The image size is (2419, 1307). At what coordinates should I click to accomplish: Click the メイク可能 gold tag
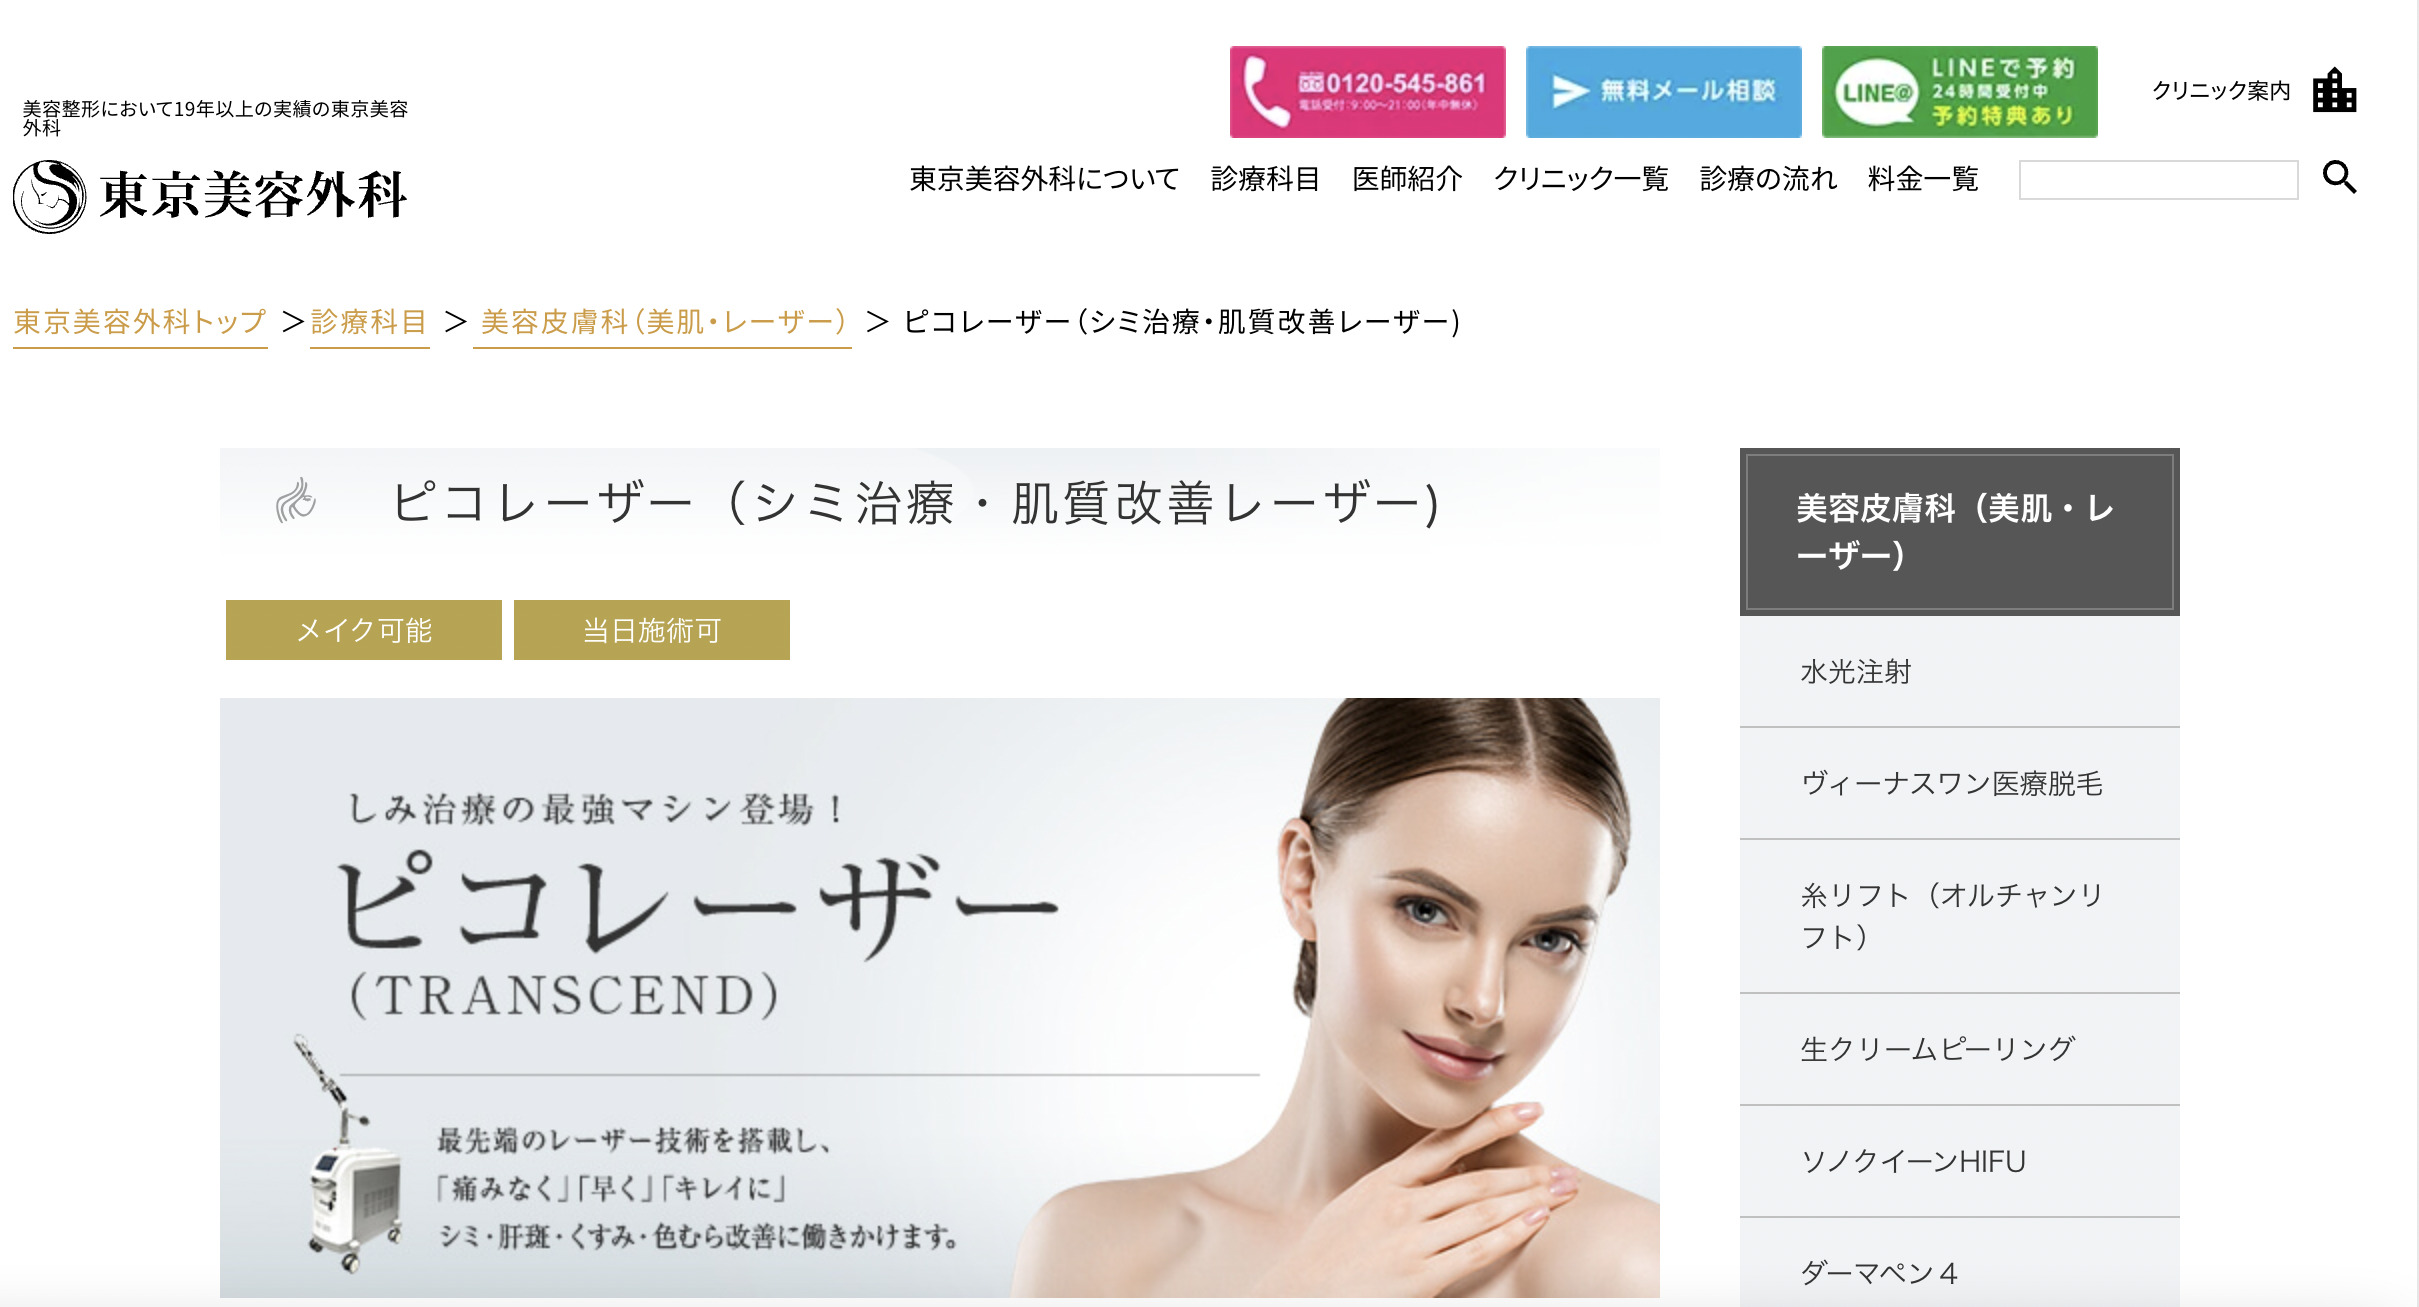coord(364,630)
